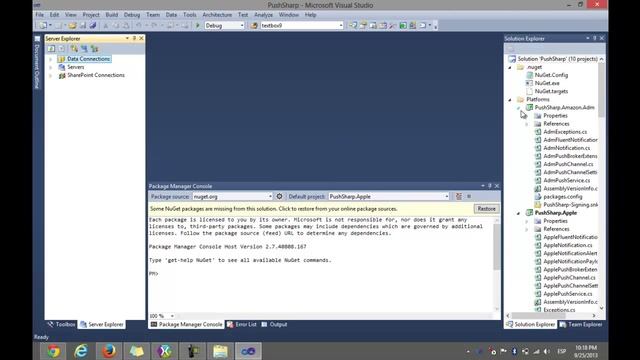Select AdmNotification.cs in Solution Explorer
This screenshot has width=640, height=360.
567,148
